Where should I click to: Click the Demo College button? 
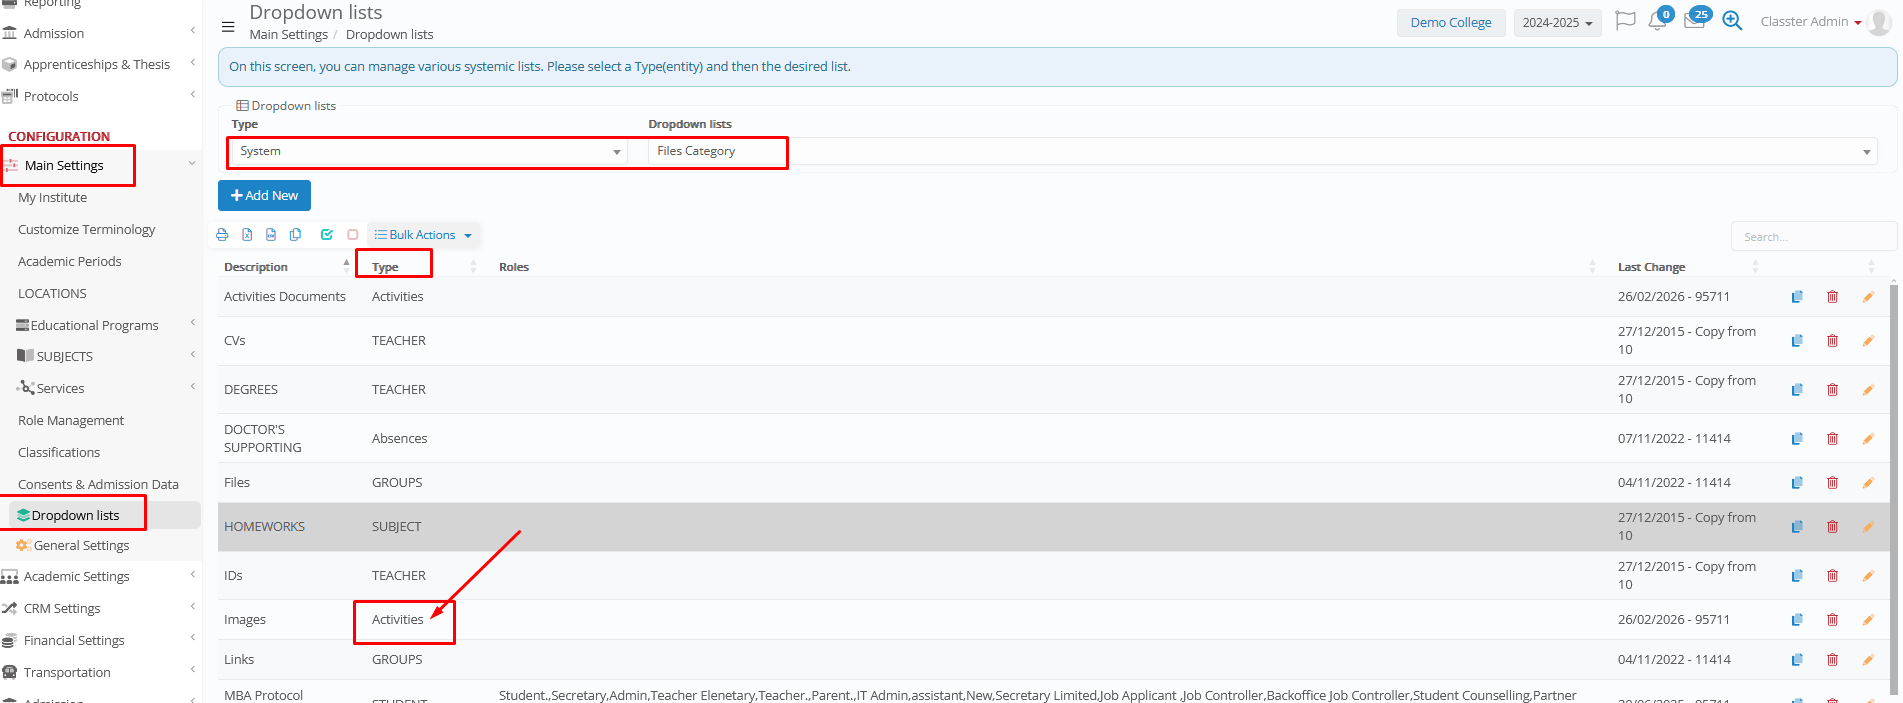[1450, 23]
